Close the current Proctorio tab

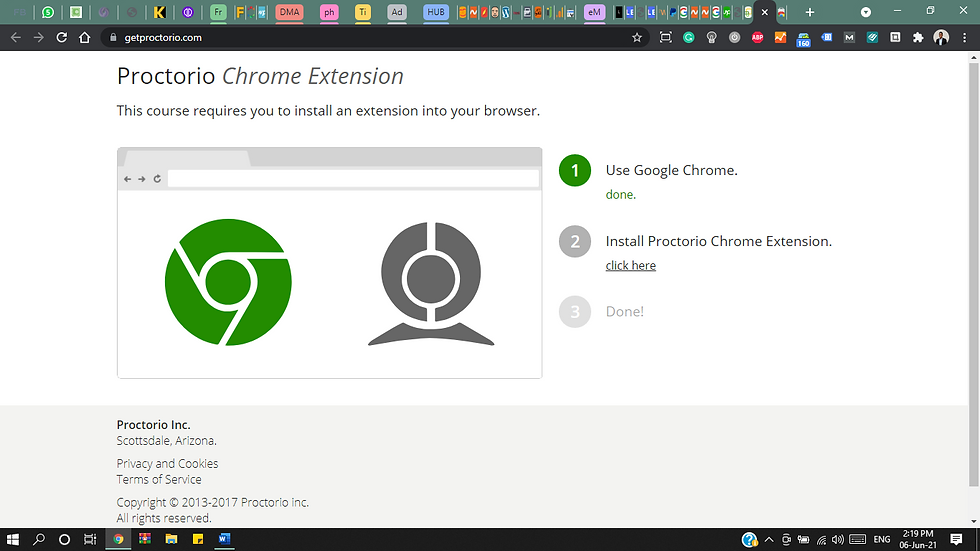click(764, 12)
